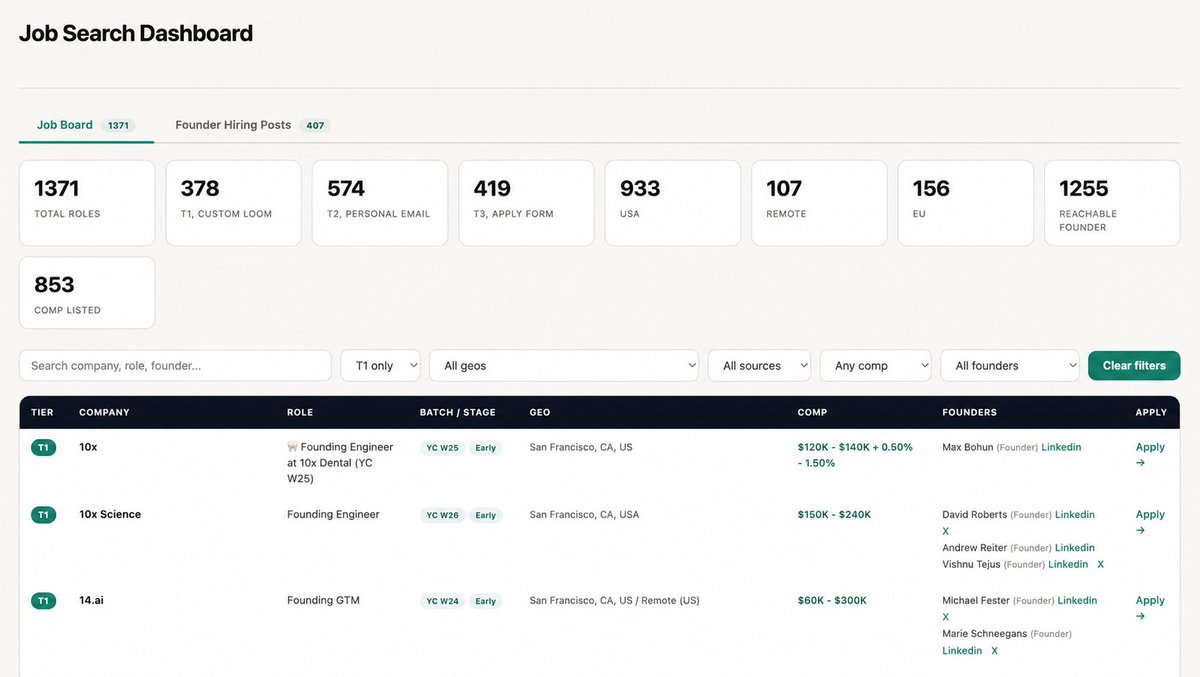
Task: Select the 156 EU stat card
Action: coord(966,203)
